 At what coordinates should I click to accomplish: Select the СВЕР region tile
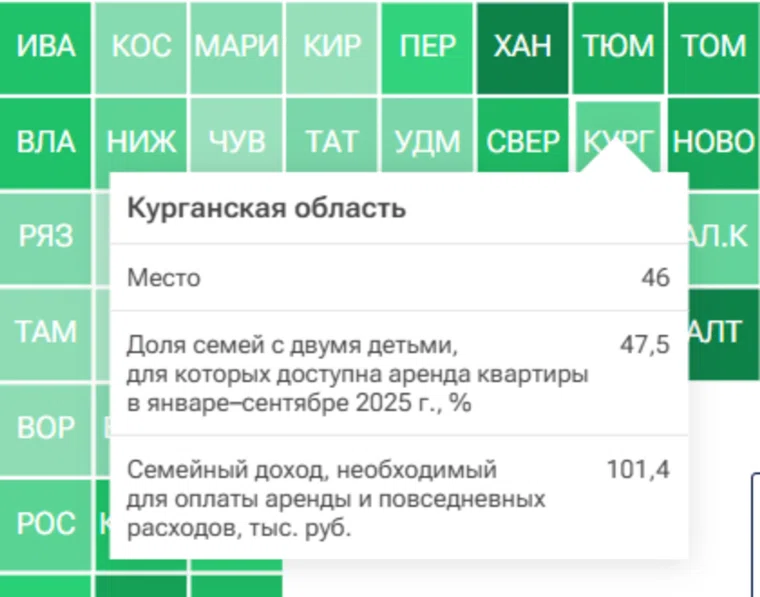click(522, 142)
